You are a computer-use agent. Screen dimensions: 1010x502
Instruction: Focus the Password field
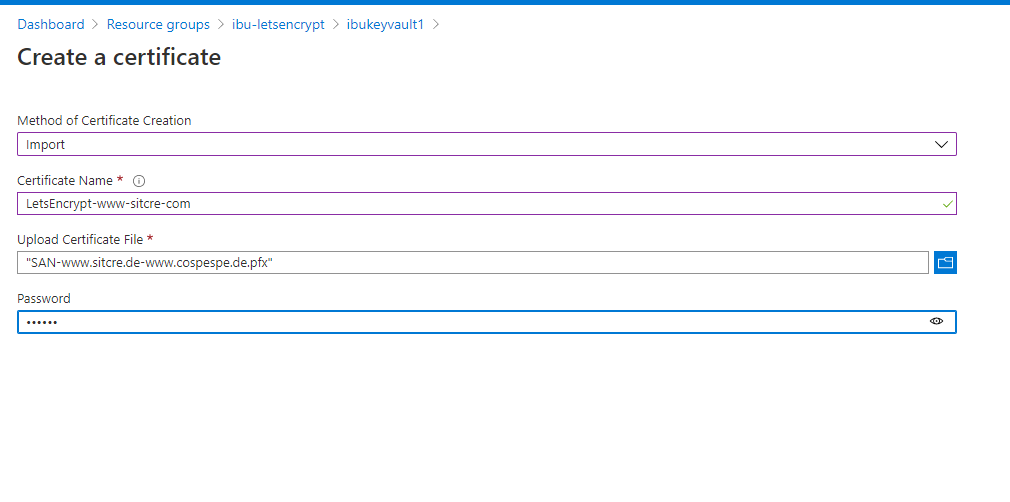pos(487,322)
